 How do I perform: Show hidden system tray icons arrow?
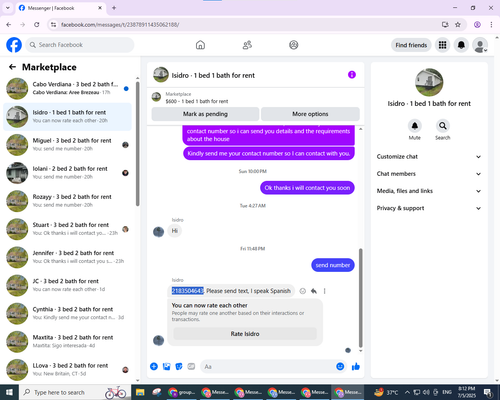pyautogui.click(x=407, y=392)
